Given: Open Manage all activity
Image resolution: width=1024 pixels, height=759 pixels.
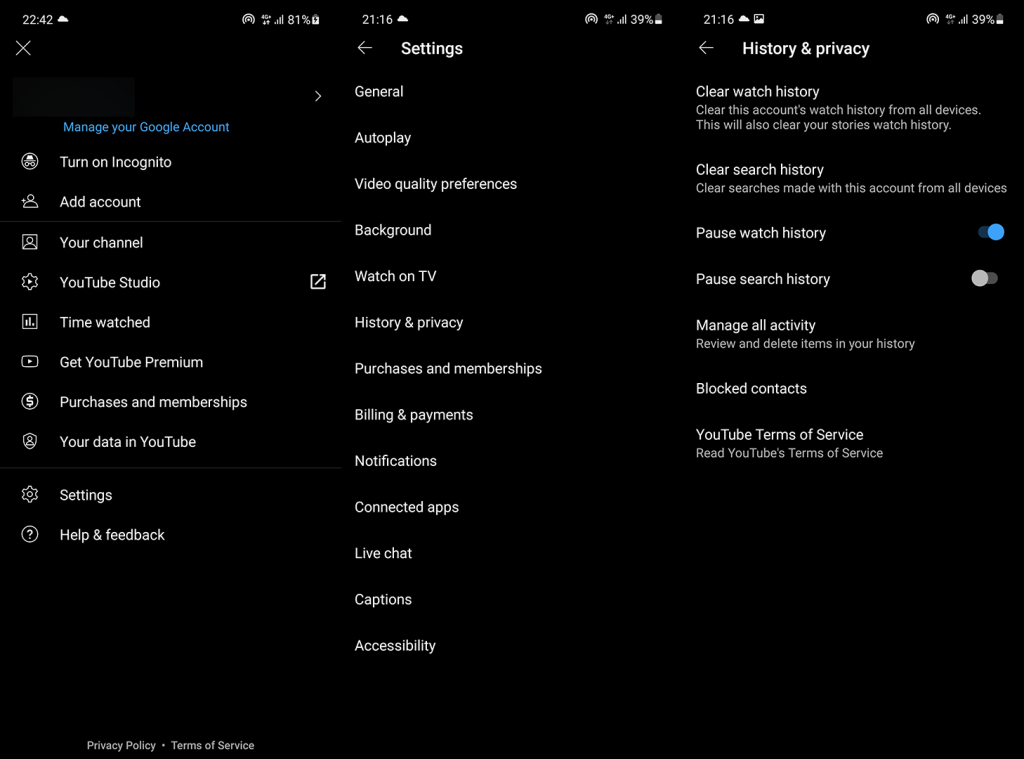Looking at the screenshot, I should [x=756, y=325].
